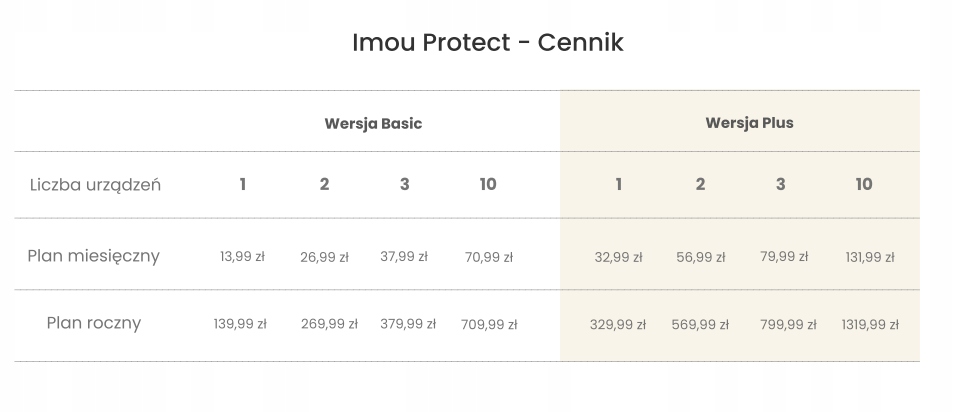The image size is (953, 412).
Task: Click the 139,99 zł yearly Basic price
Action: tap(240, 324)
